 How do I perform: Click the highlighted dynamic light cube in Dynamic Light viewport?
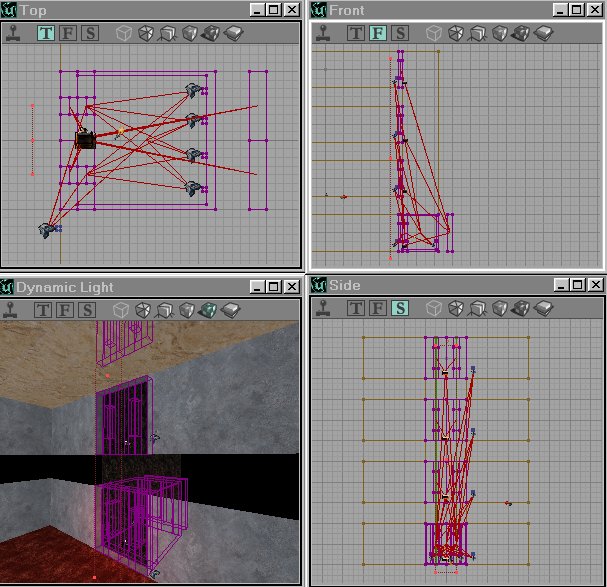click(x=211, y=310)
